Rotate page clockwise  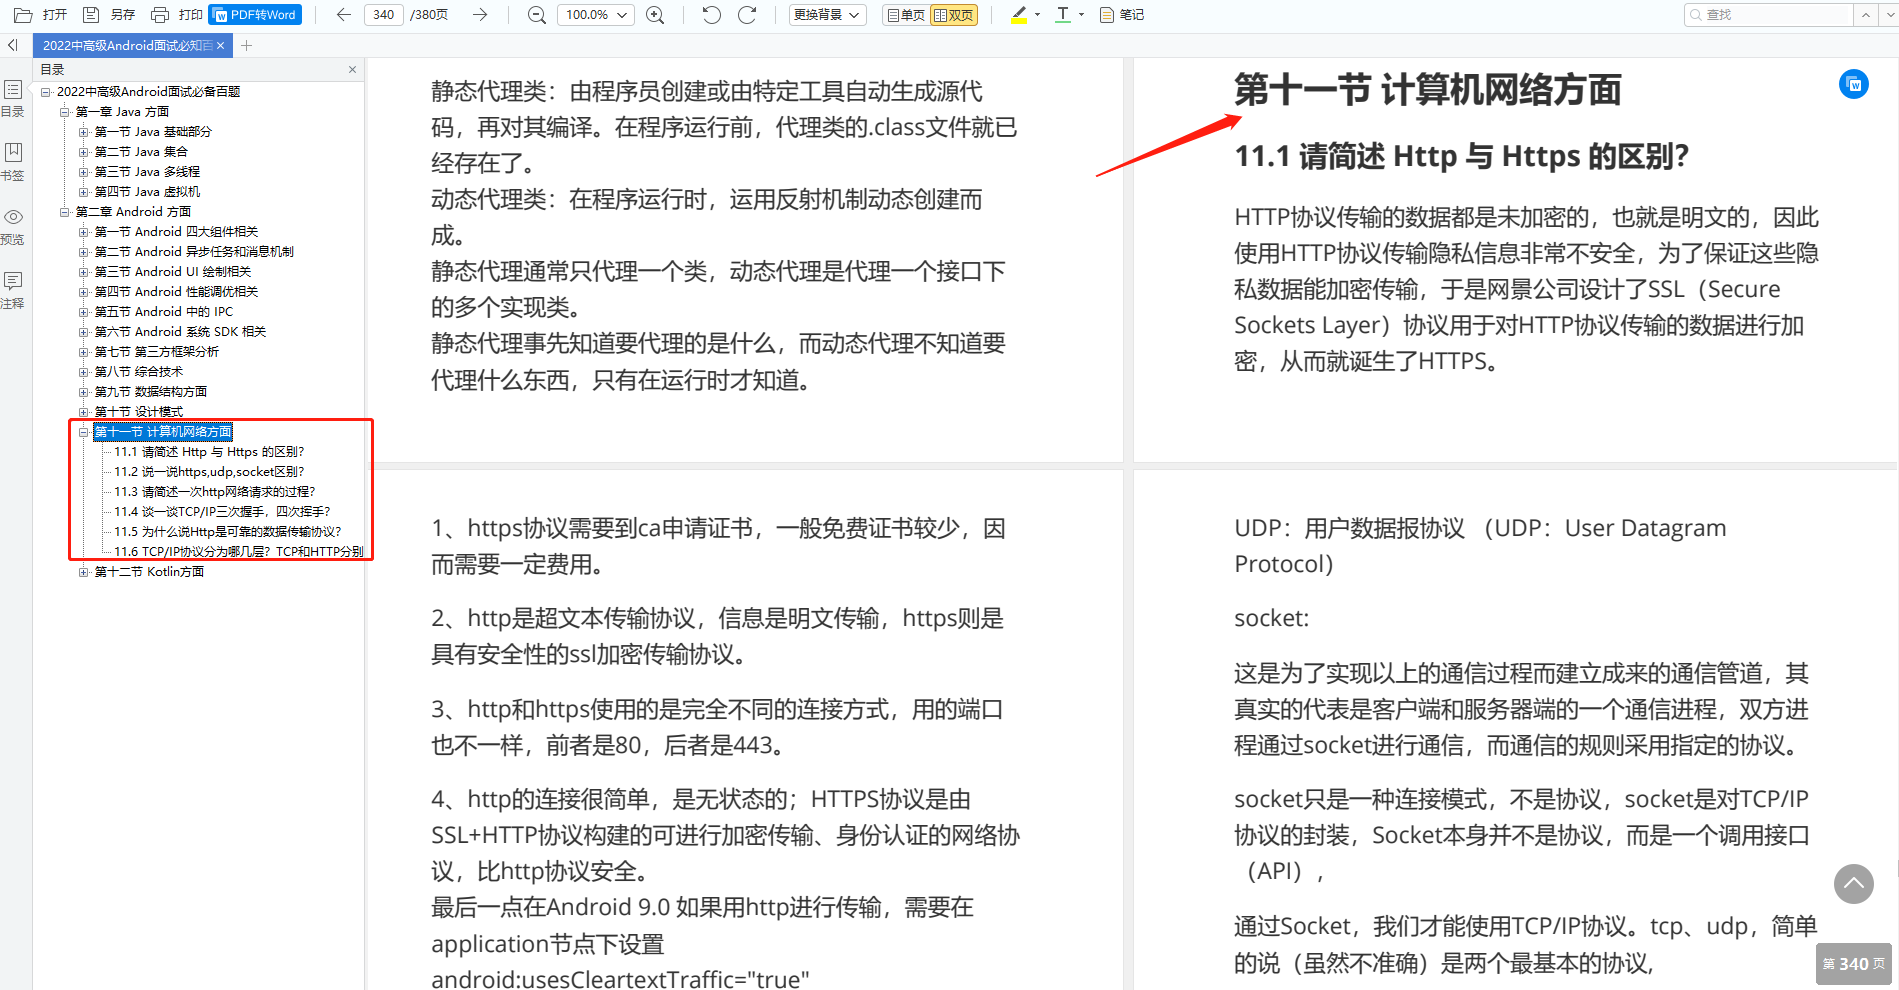(x=747, y=15)
